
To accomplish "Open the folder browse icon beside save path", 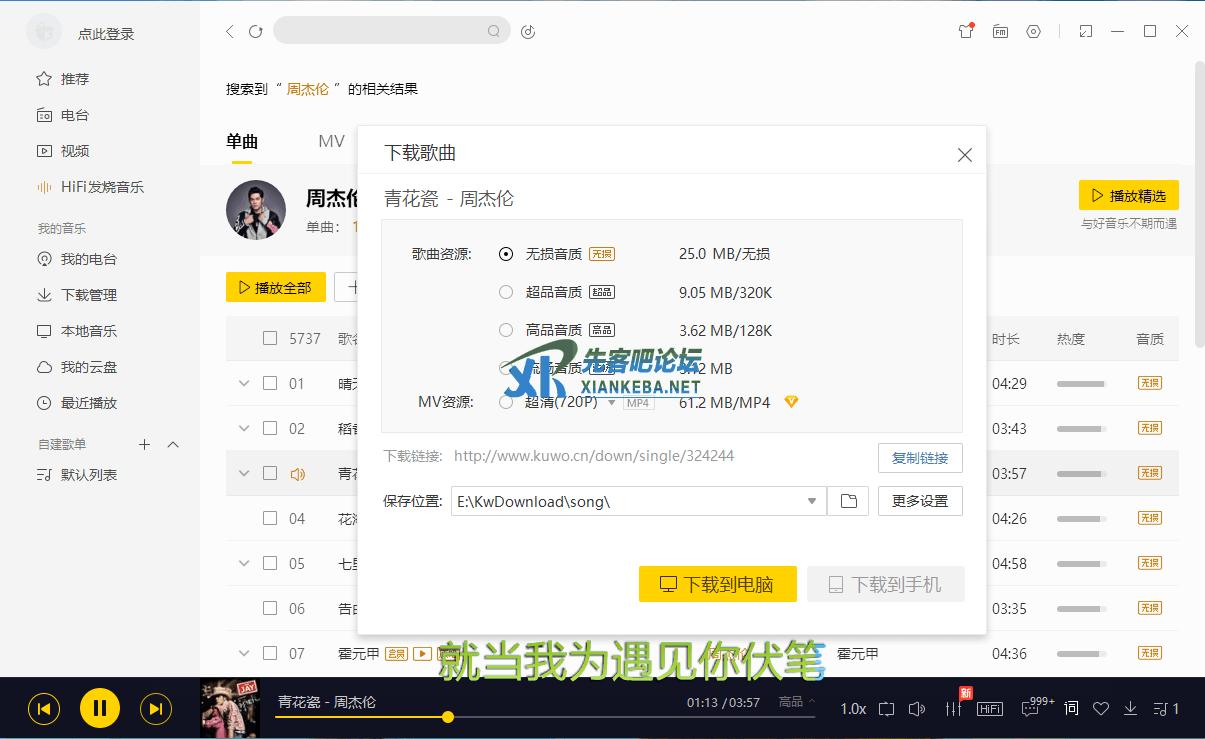I will coord(848,501).
